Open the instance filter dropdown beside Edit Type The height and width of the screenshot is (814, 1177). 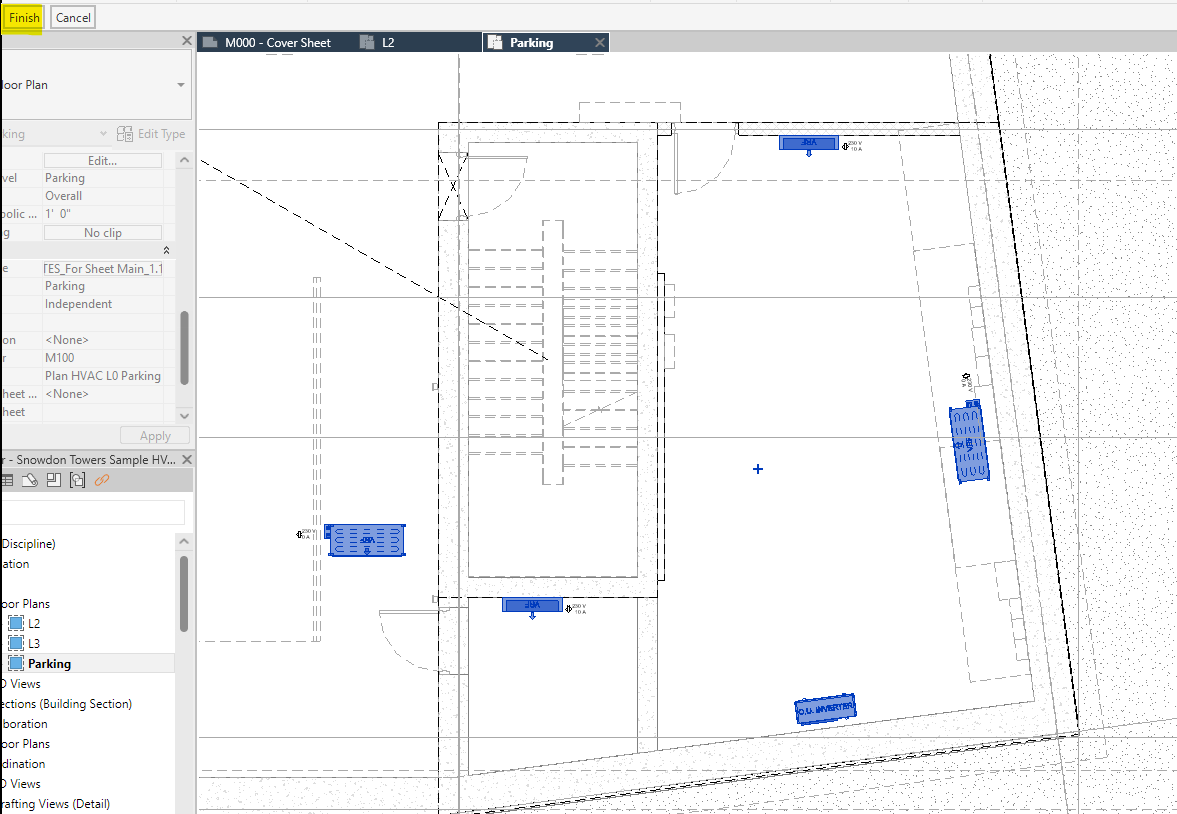point(104,134)
